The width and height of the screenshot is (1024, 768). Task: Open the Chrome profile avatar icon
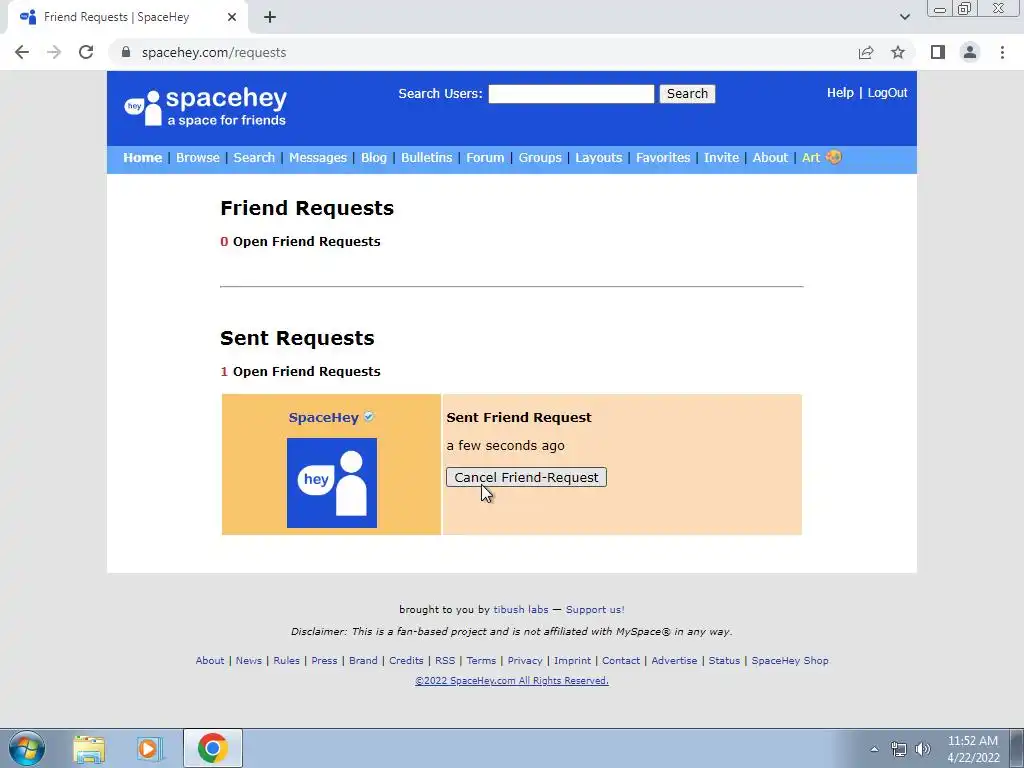(970, 52)
